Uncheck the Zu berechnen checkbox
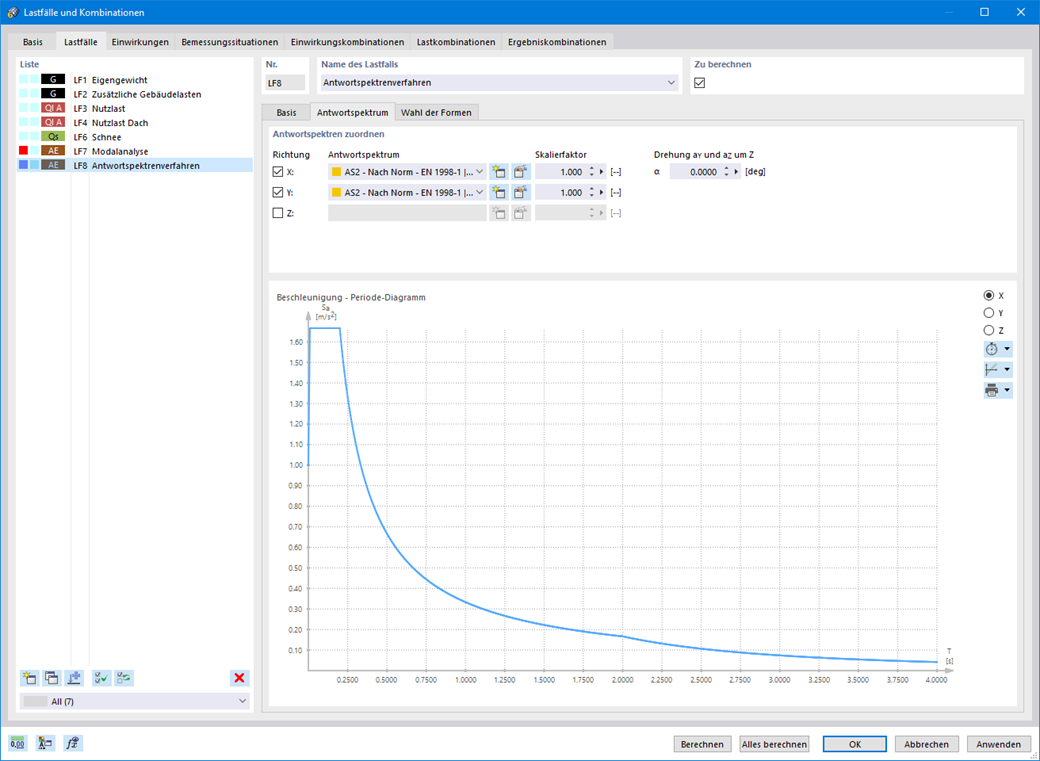 click(699, 83)
